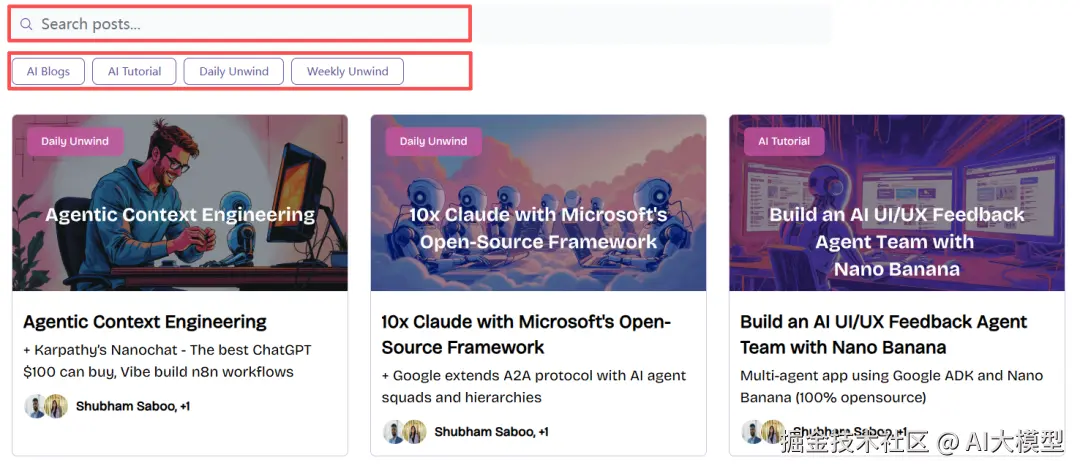This screenshot has width=1080, height=471.
Task: Open the 10x Claude post thumbnail
Action: pos(538,215)
